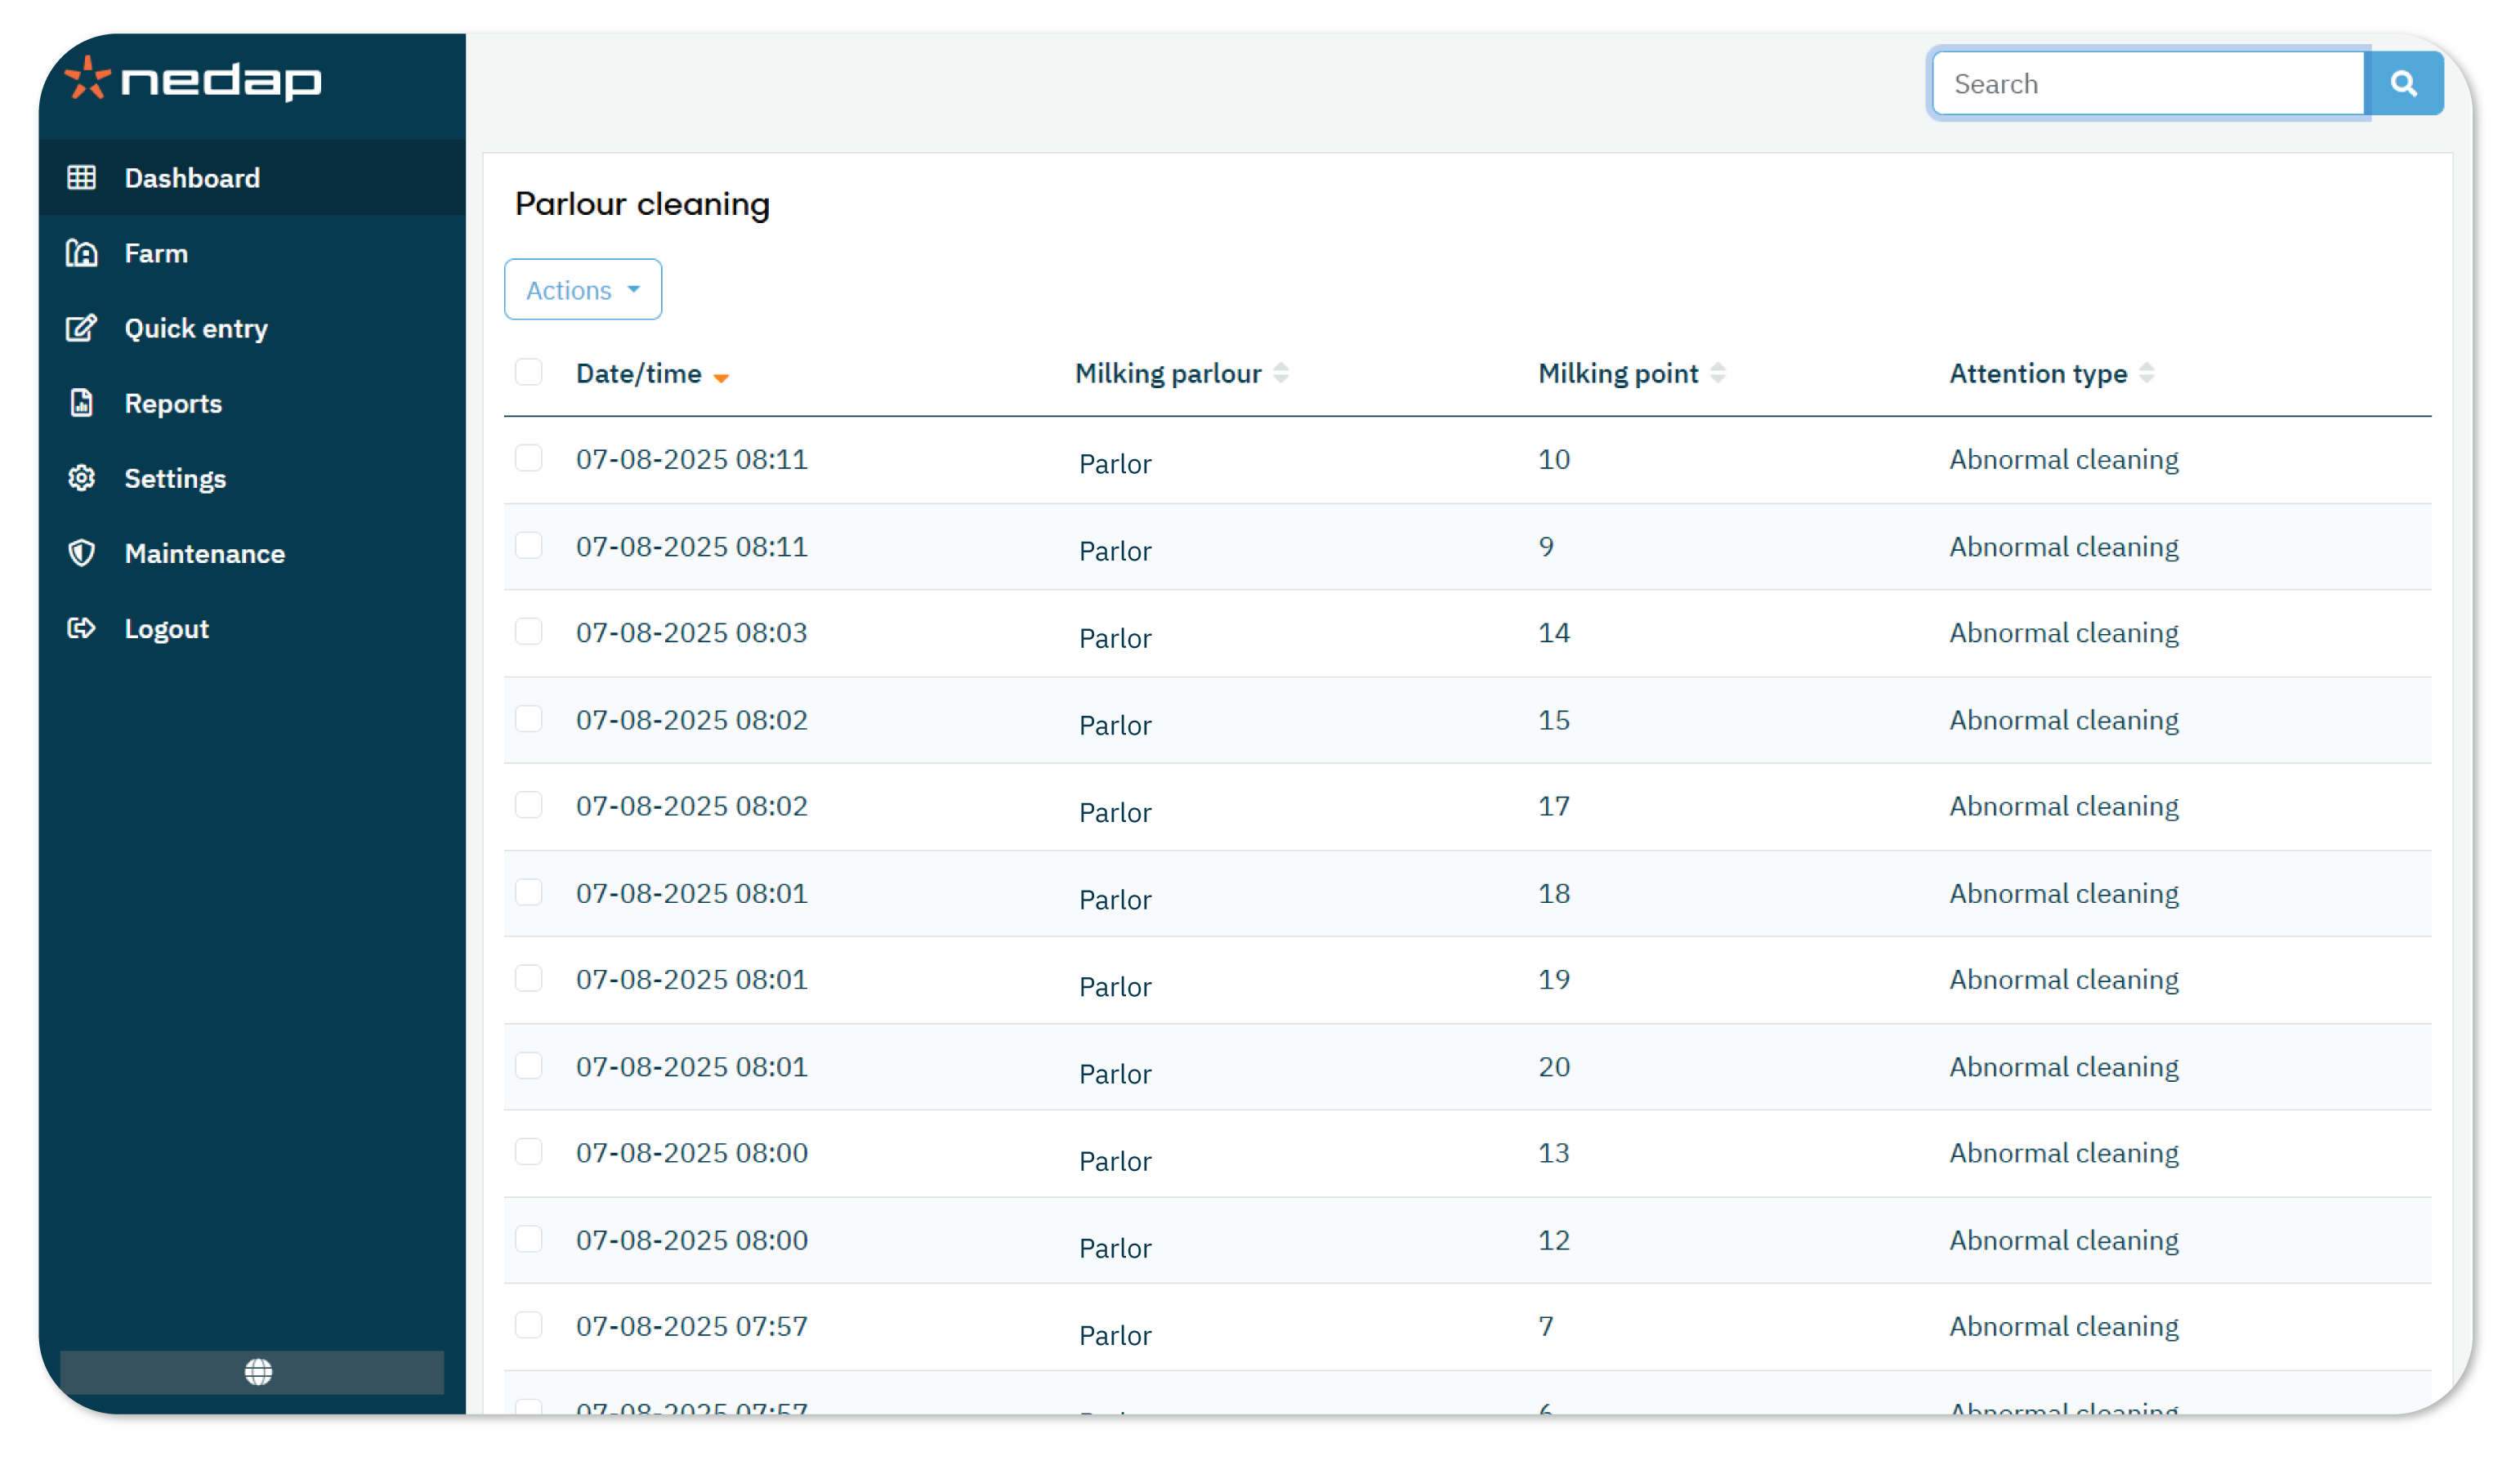Click milking point value 20
Viewport: 2520px width, 1461px height.
click(x=1554, y=1067)
